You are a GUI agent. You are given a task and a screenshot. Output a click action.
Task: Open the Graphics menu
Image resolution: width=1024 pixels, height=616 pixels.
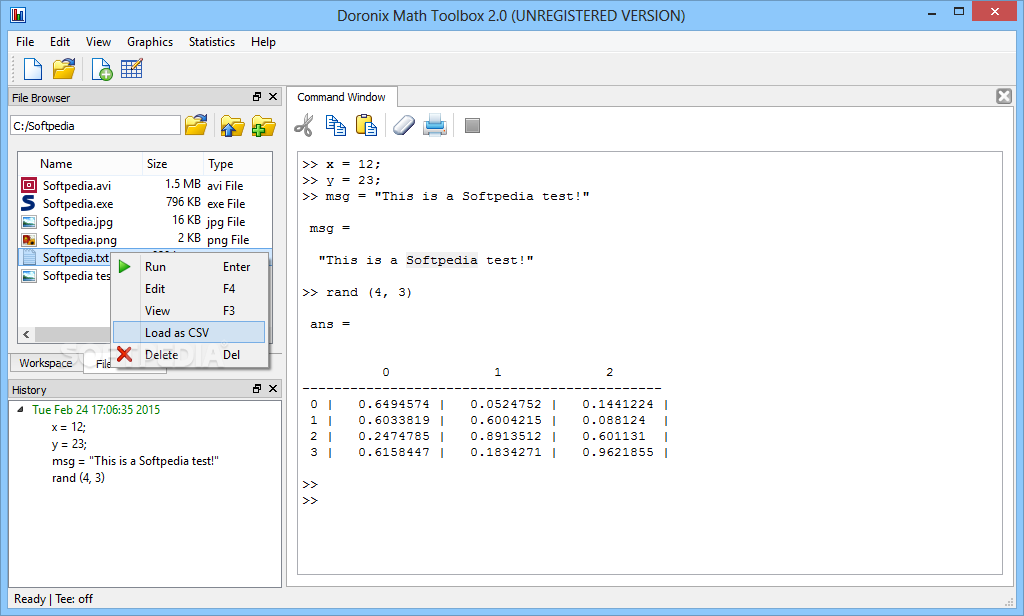(x=150, y=42)
